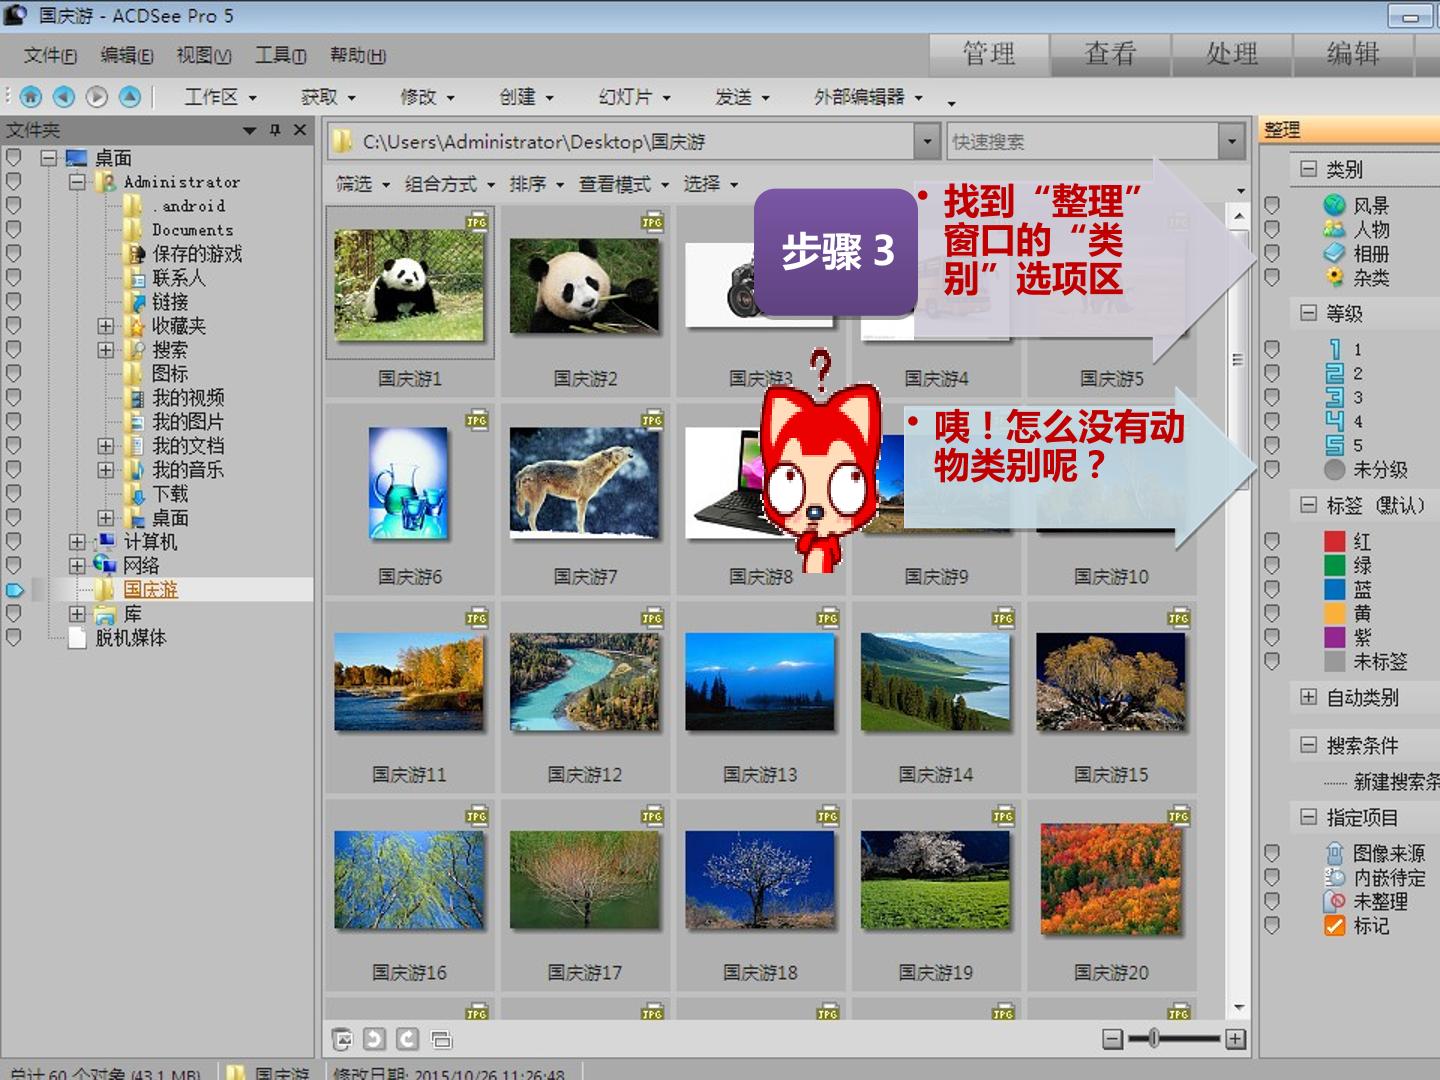
Task: Rotate left using bottom toolbar icon
Action: pos(374,1039)
